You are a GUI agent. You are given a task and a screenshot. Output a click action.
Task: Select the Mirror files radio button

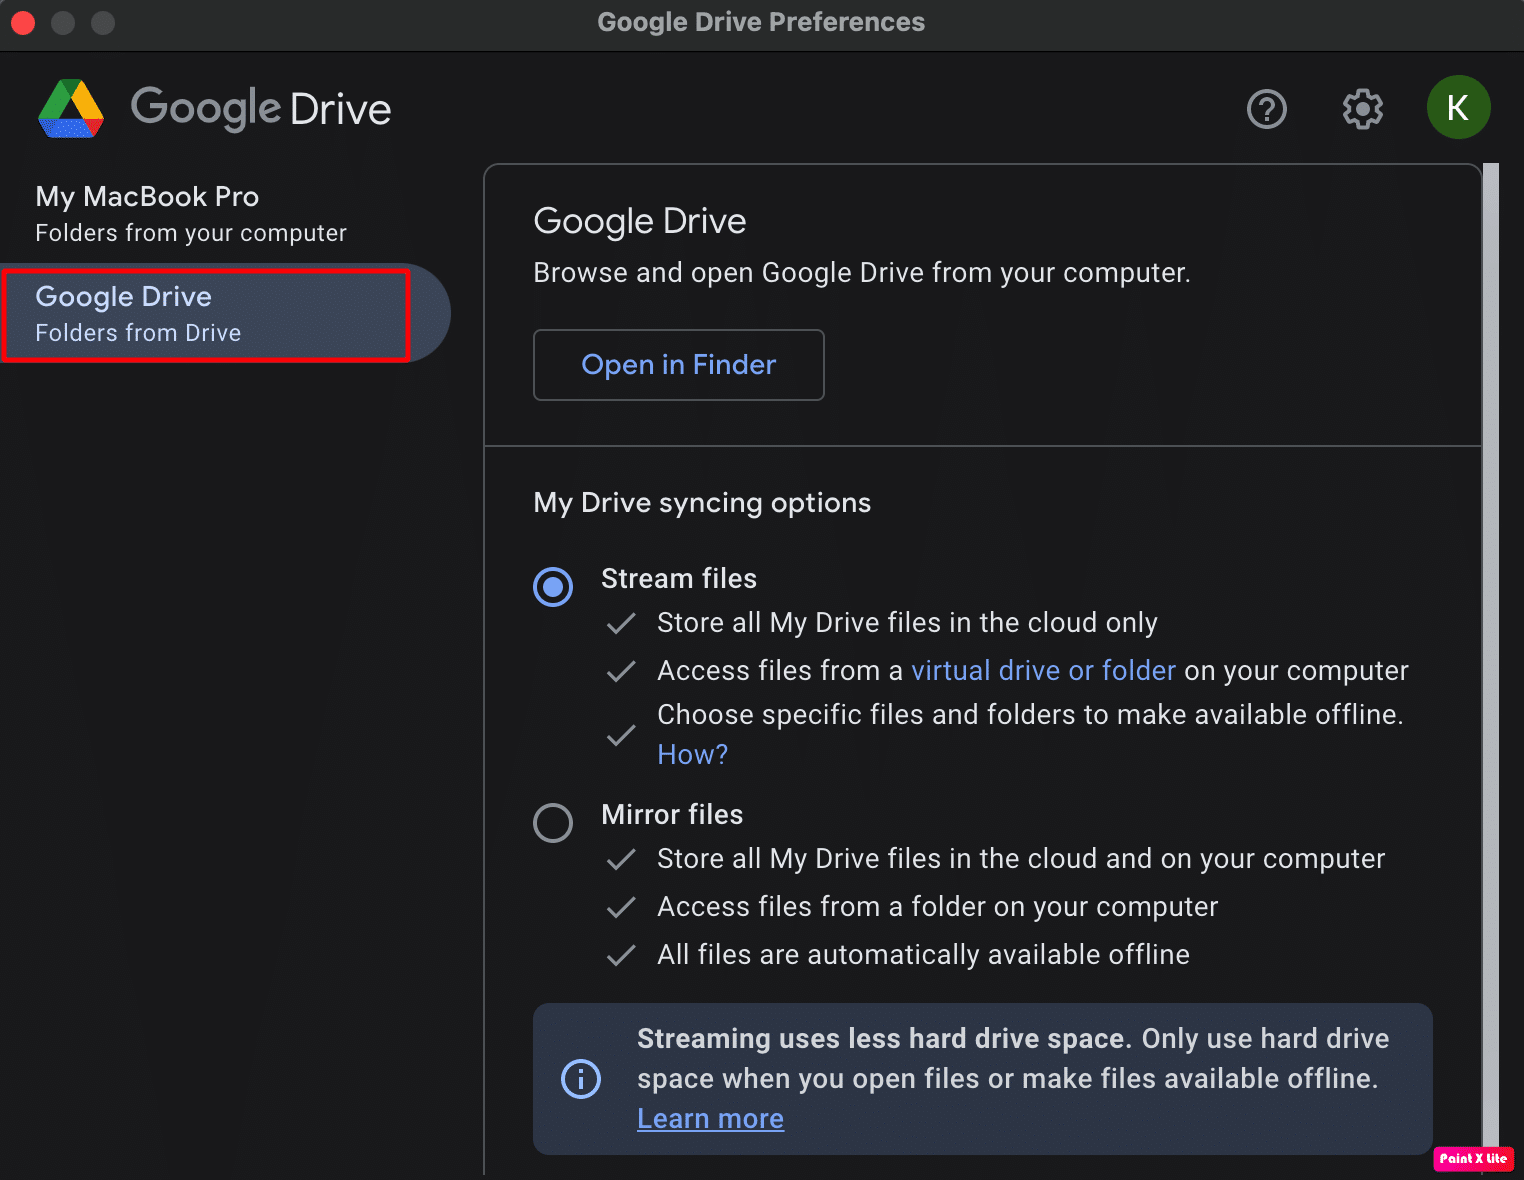553,823
